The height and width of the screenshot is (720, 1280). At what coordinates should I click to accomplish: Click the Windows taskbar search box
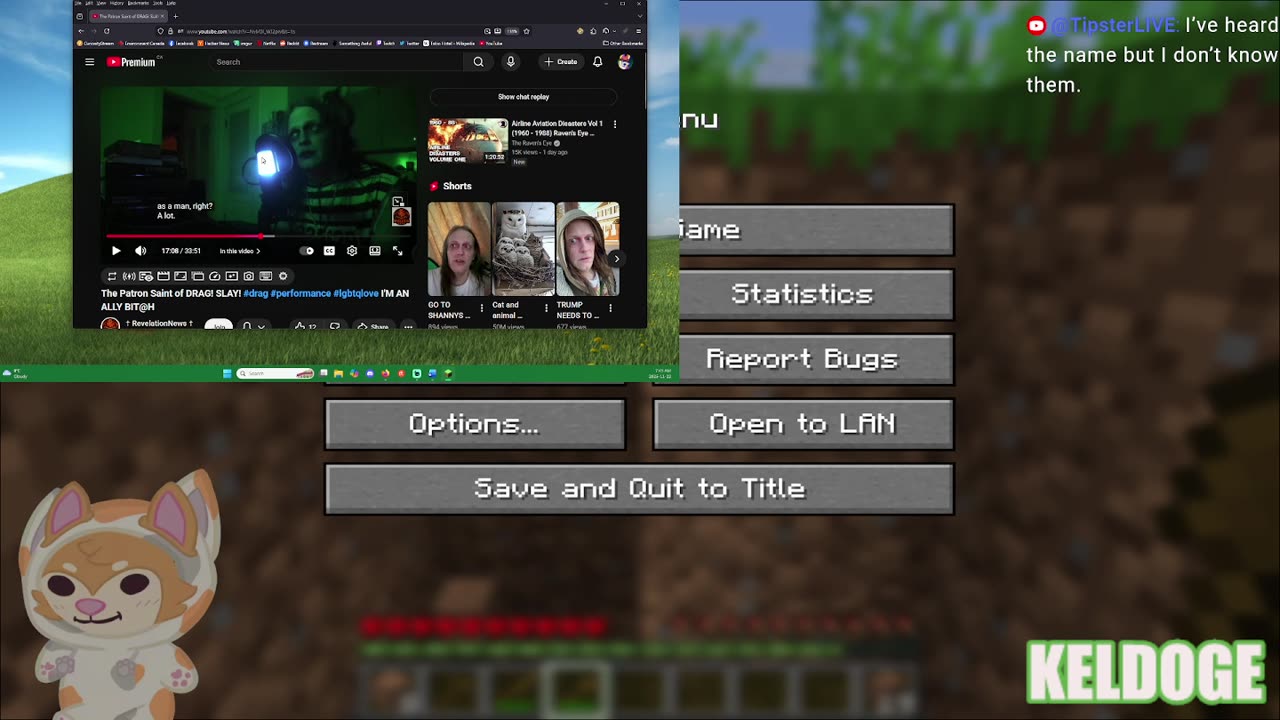click(275, 373)
